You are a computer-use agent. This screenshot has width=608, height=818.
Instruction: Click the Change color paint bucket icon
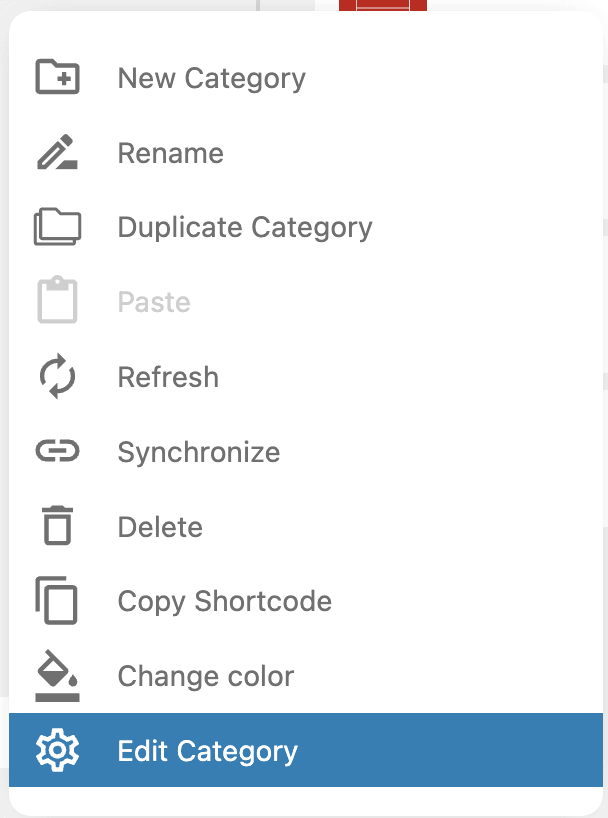coord(57,675)
